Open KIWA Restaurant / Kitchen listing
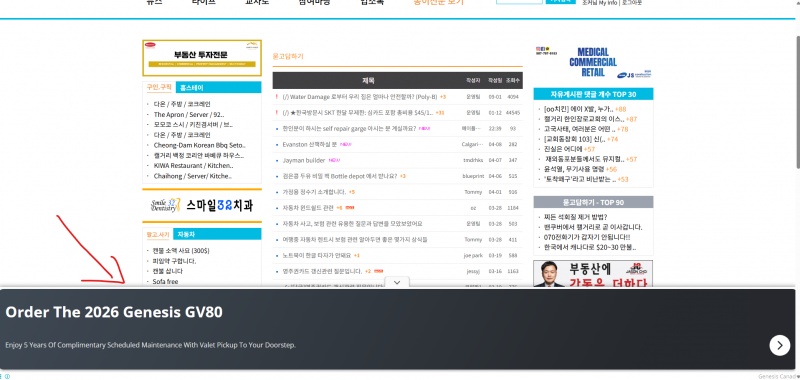 tap(193, 165)
